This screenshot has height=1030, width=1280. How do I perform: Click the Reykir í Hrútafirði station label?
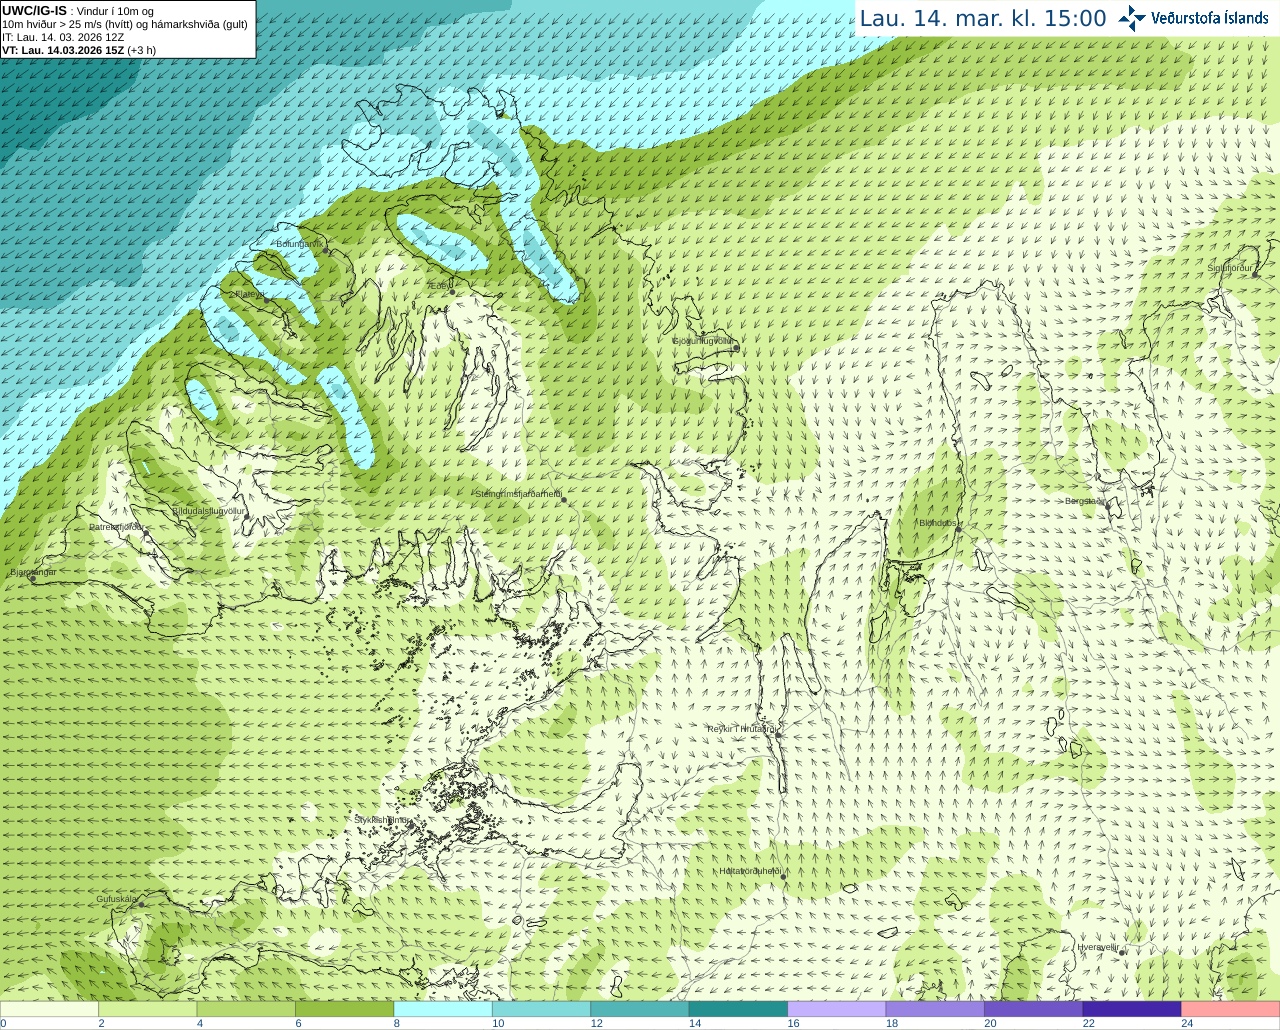743,729
